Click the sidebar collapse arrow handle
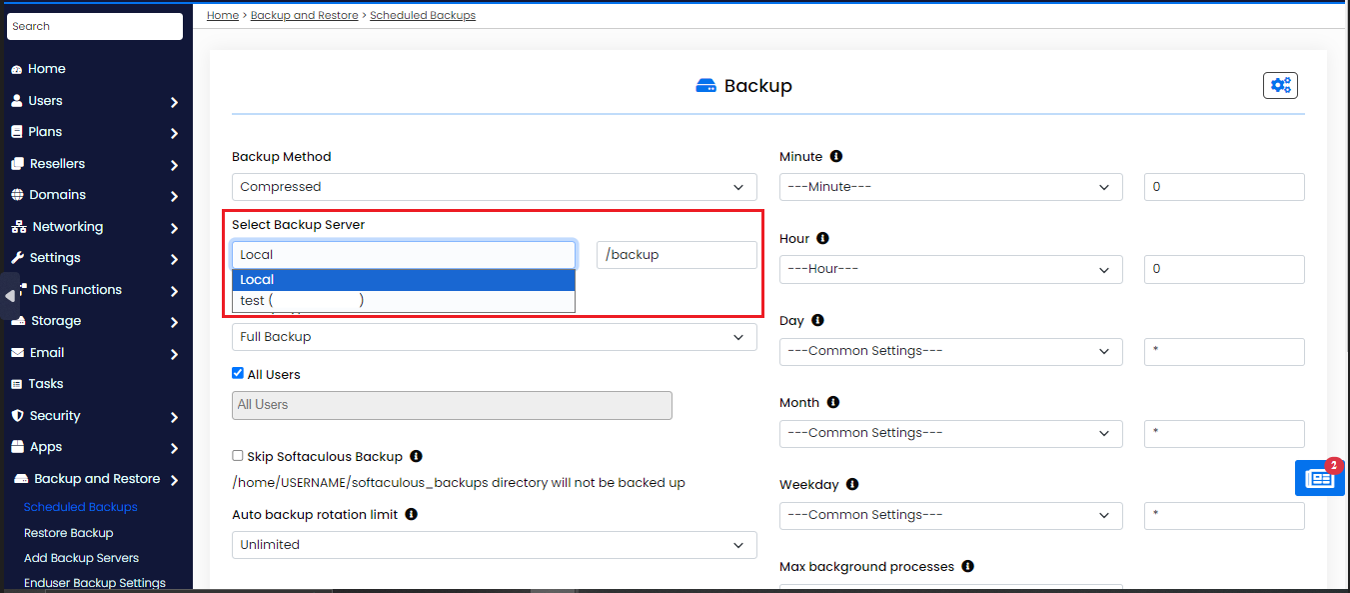The image size is (1350, 593). click(x=10, y=296)
